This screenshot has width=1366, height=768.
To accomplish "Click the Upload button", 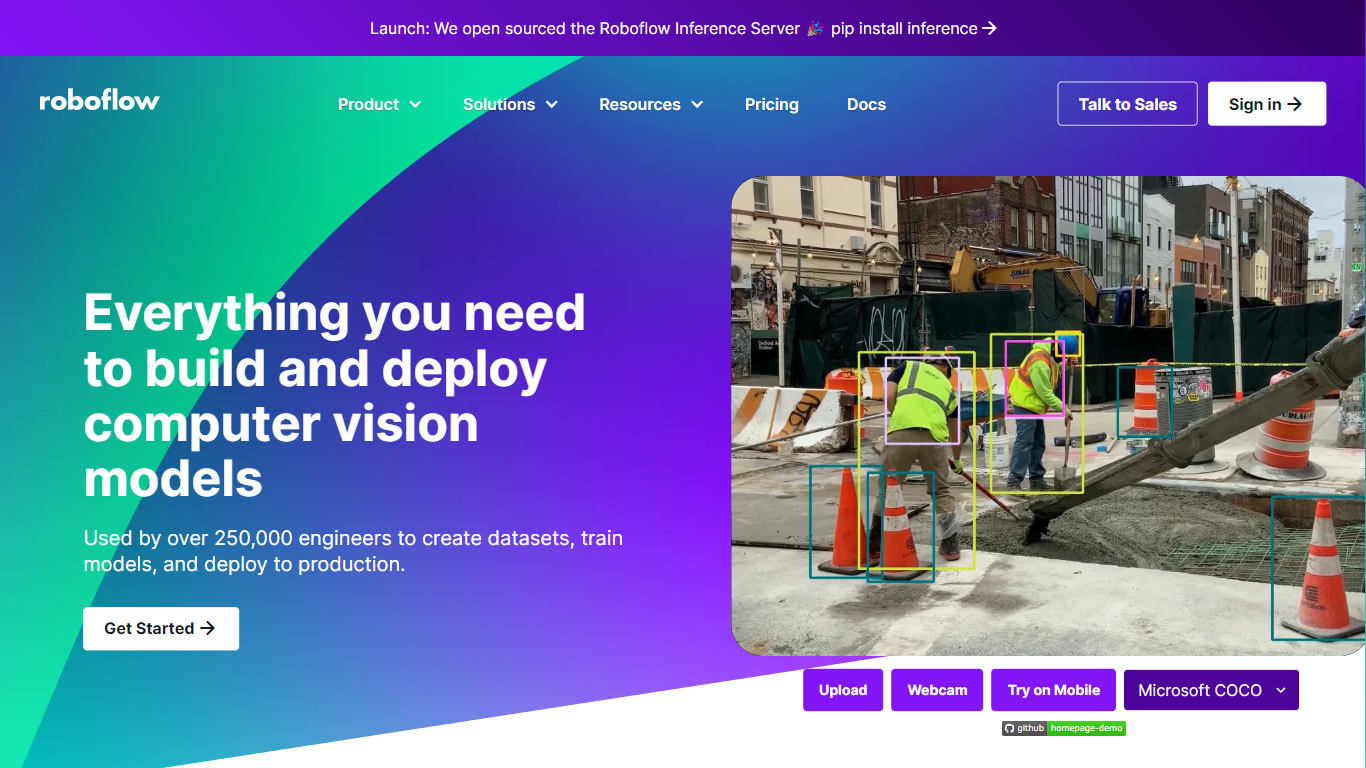I will [843, 690].
